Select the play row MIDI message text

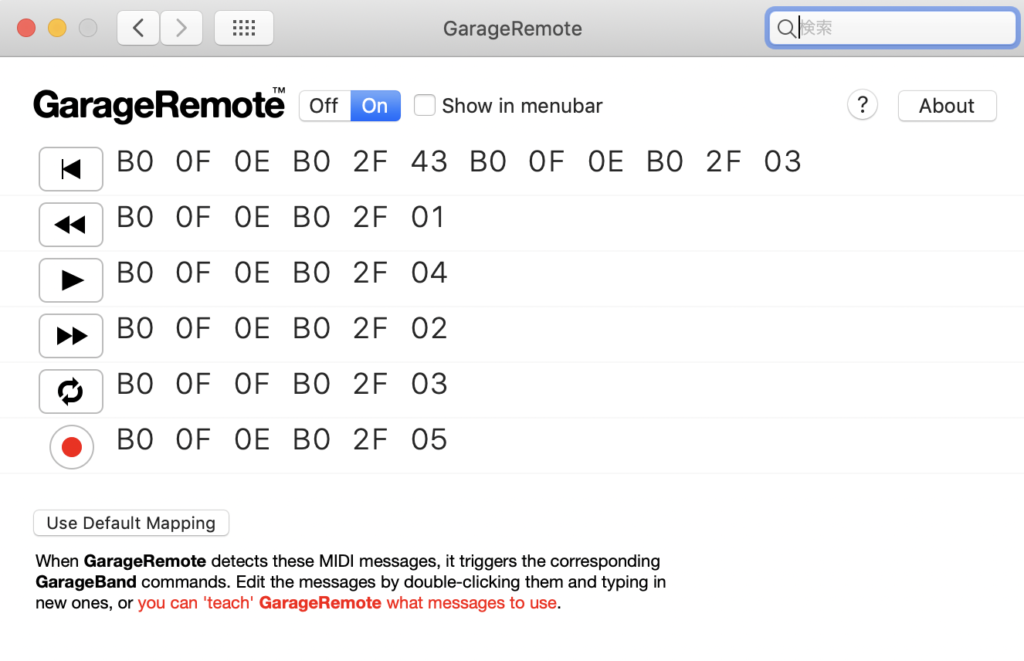point(282,273)
